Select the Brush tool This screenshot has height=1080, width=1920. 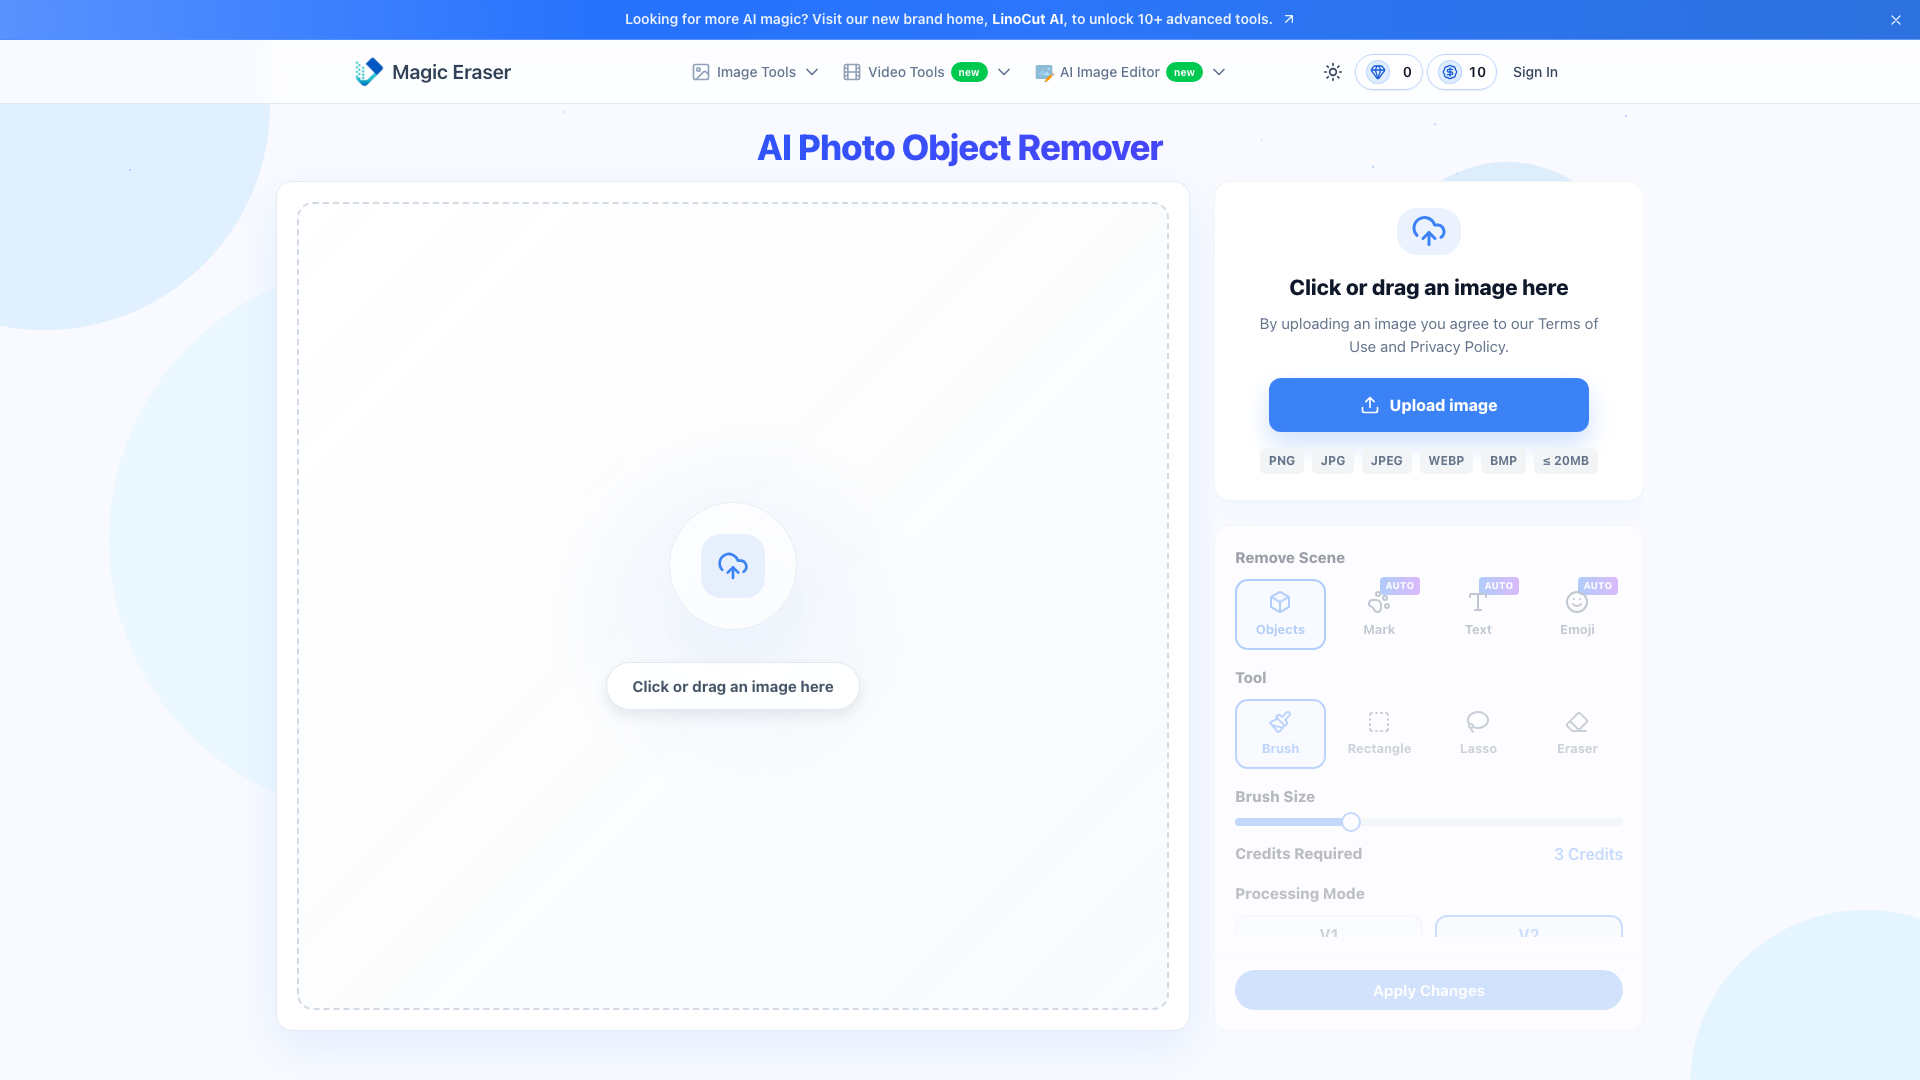tap(1280, 733)
